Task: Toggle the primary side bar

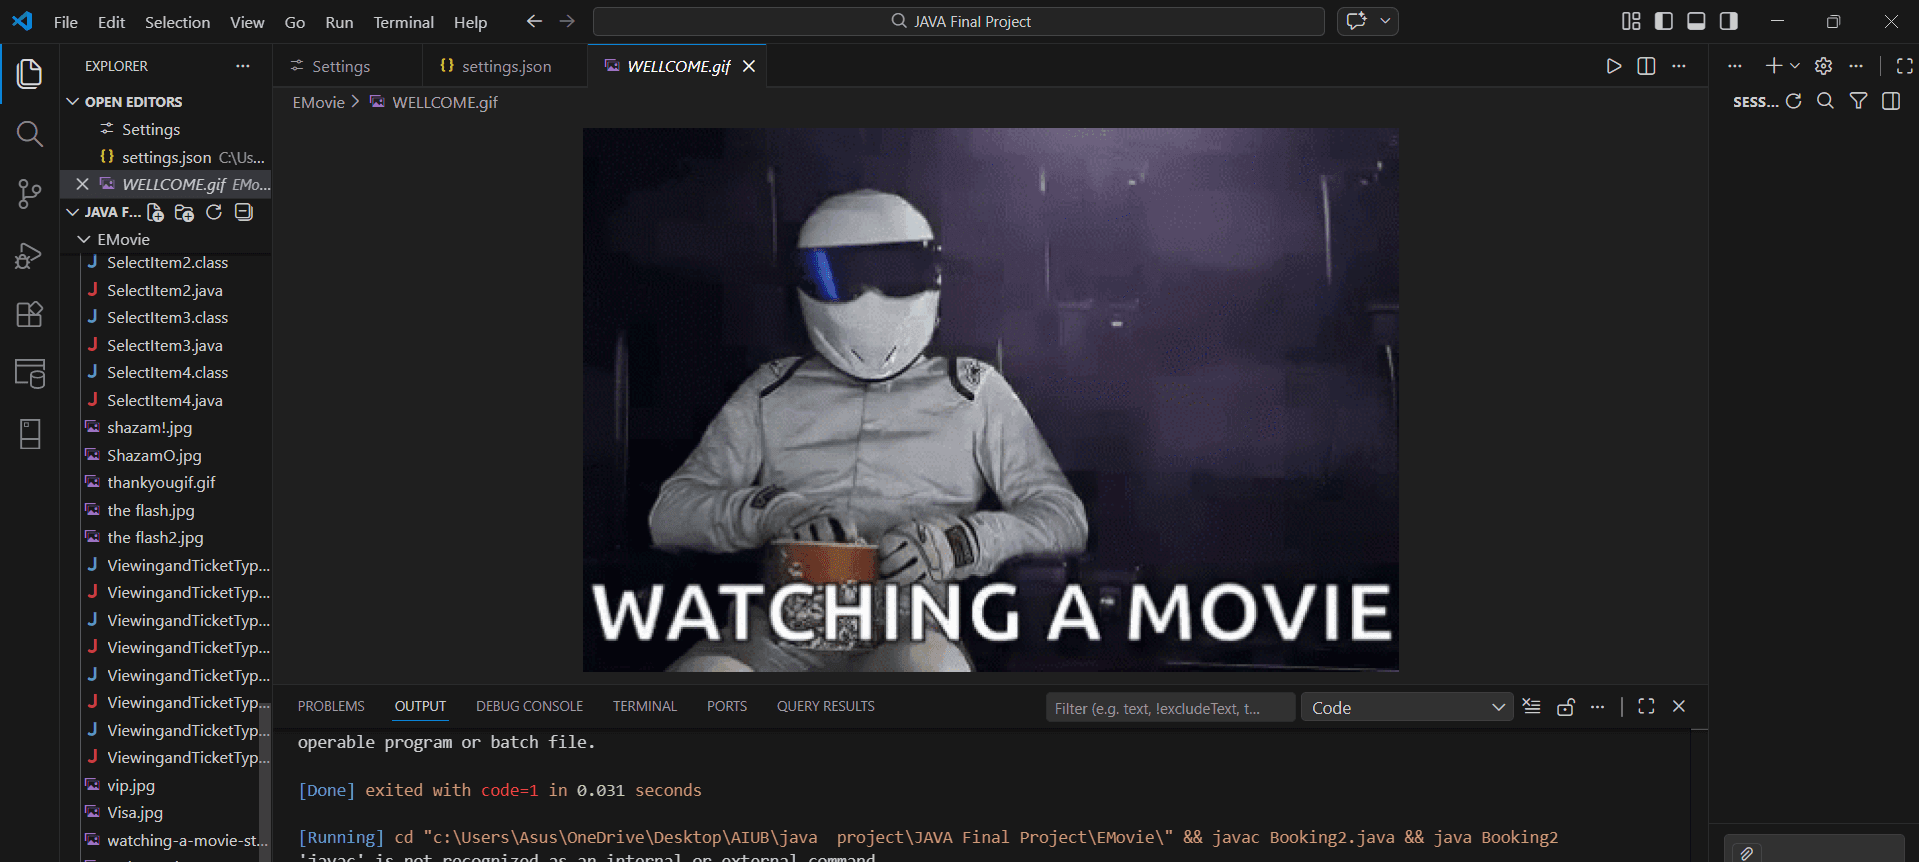Action: pyautogui.click(x=1664, y=21)
